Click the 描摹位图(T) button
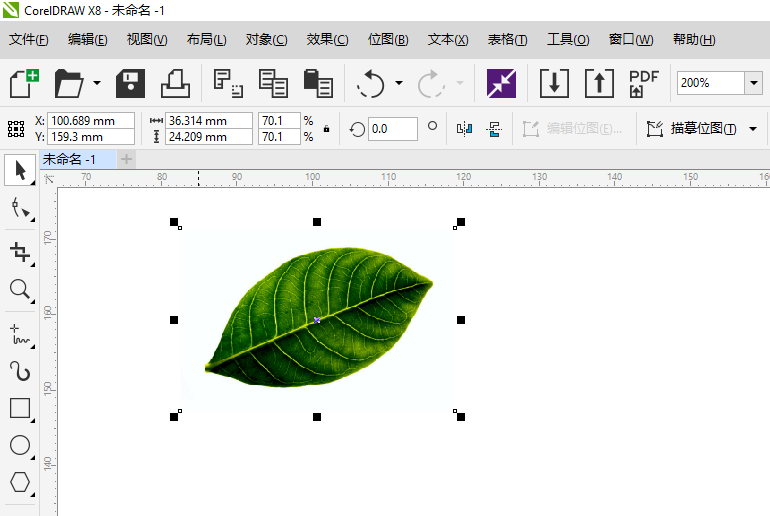 [693, 129]
